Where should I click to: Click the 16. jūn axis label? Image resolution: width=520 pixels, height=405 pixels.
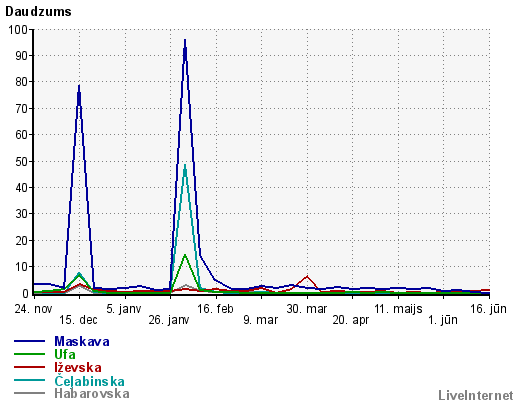488,309
